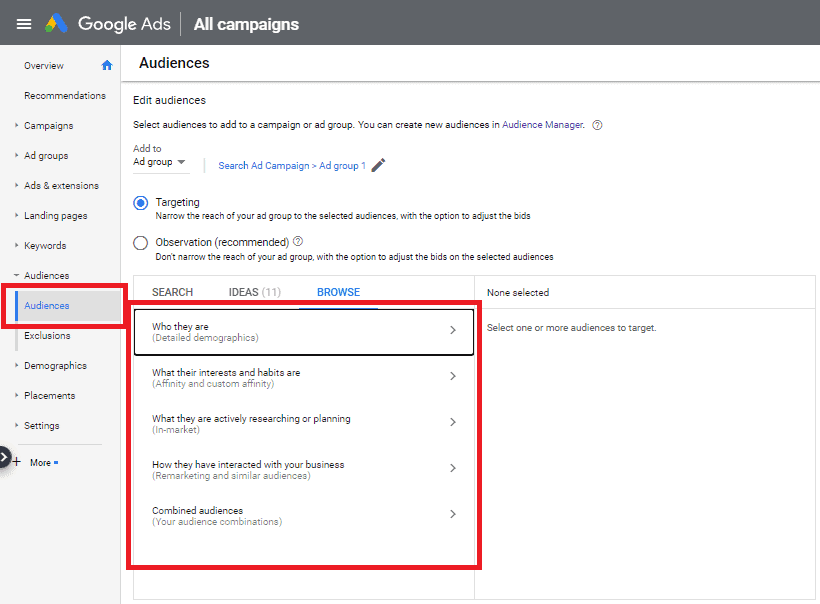This screenshot has height=604, width=820.
Task: Expand Who they are chevron
Action: pyautogui.click(x=453, y=330)
